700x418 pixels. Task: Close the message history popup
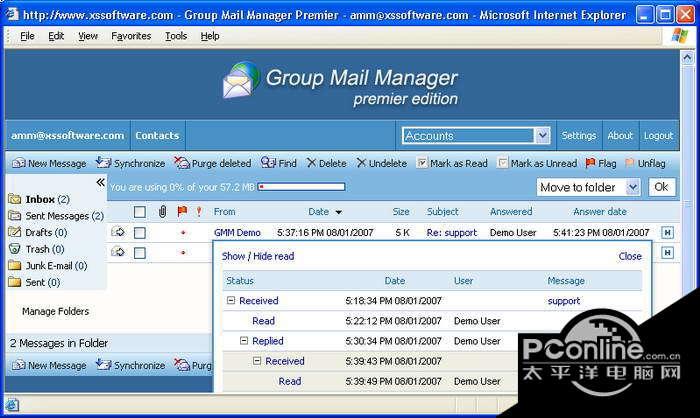(630, 256)
